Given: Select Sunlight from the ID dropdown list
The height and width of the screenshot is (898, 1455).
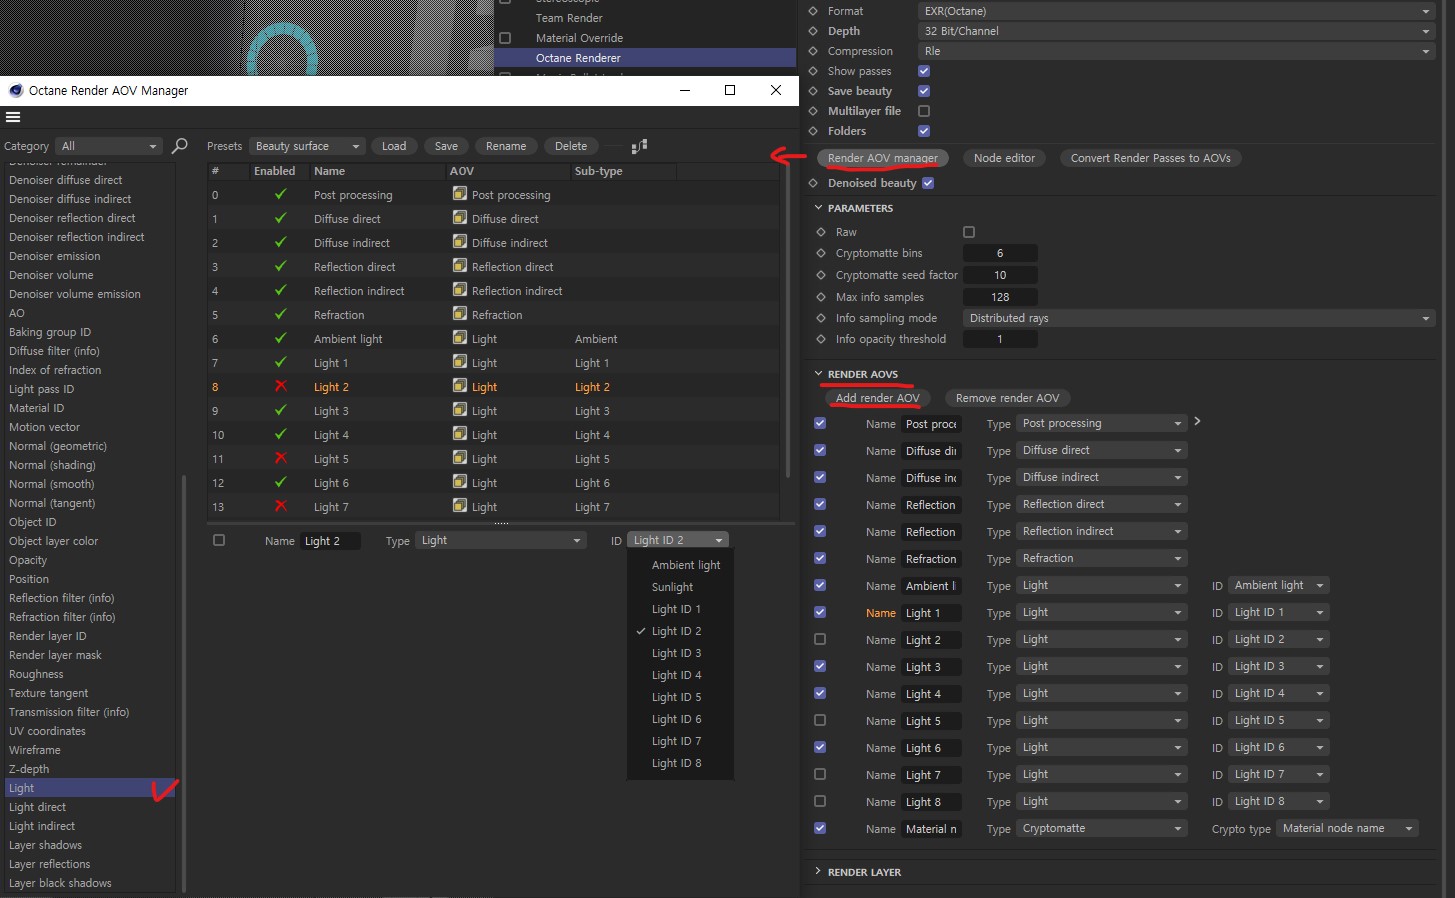Looking at the screenshot, I should [672, 587].
